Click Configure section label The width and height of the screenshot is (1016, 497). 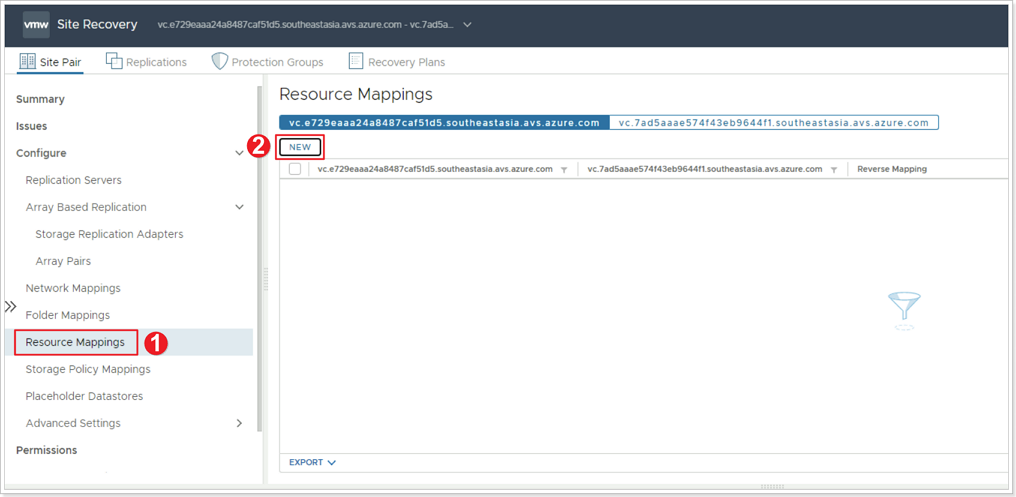[41, 154]
